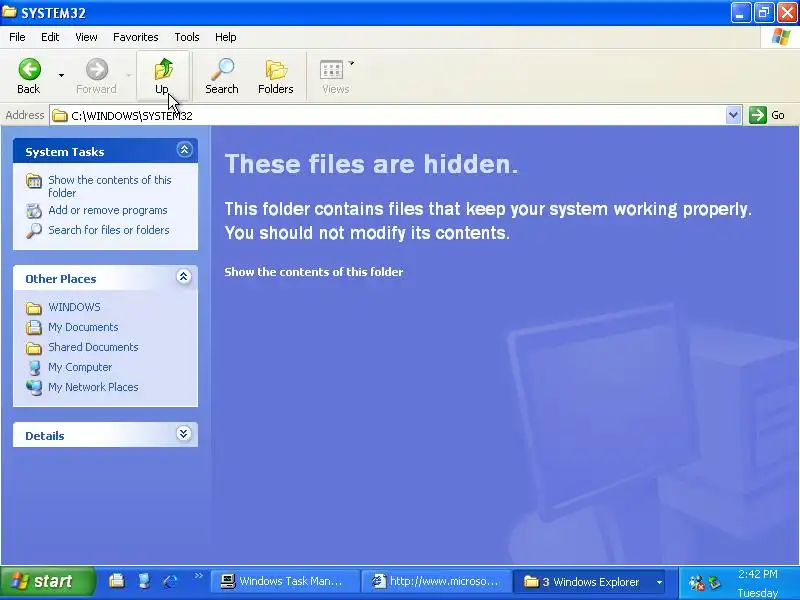Click the Show Desktop Quick Launch icon
The height and width of the screenshot is (600, 800).
tap(144, 581)
